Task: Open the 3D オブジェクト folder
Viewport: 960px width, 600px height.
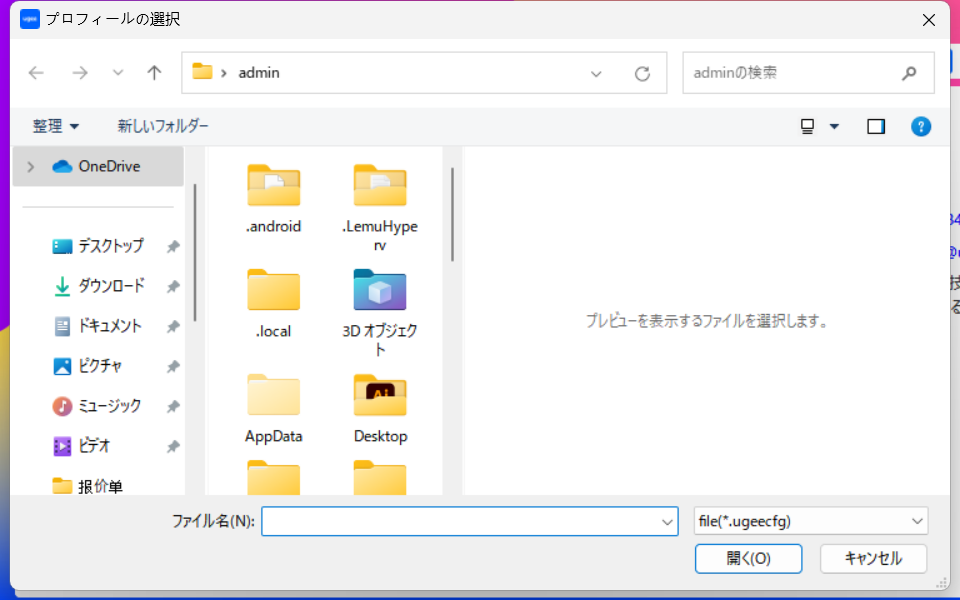Action: pos(380,290)
